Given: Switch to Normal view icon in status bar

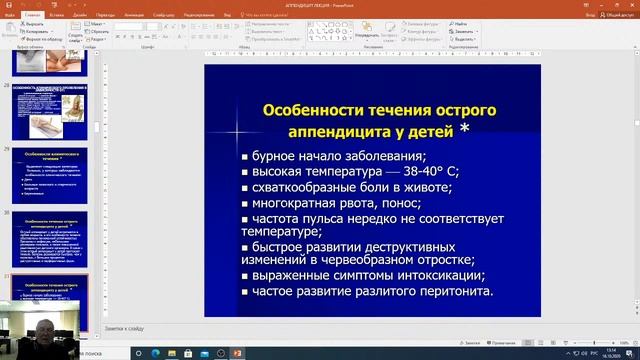Looking at the screenshot, I should click(528, 343).
